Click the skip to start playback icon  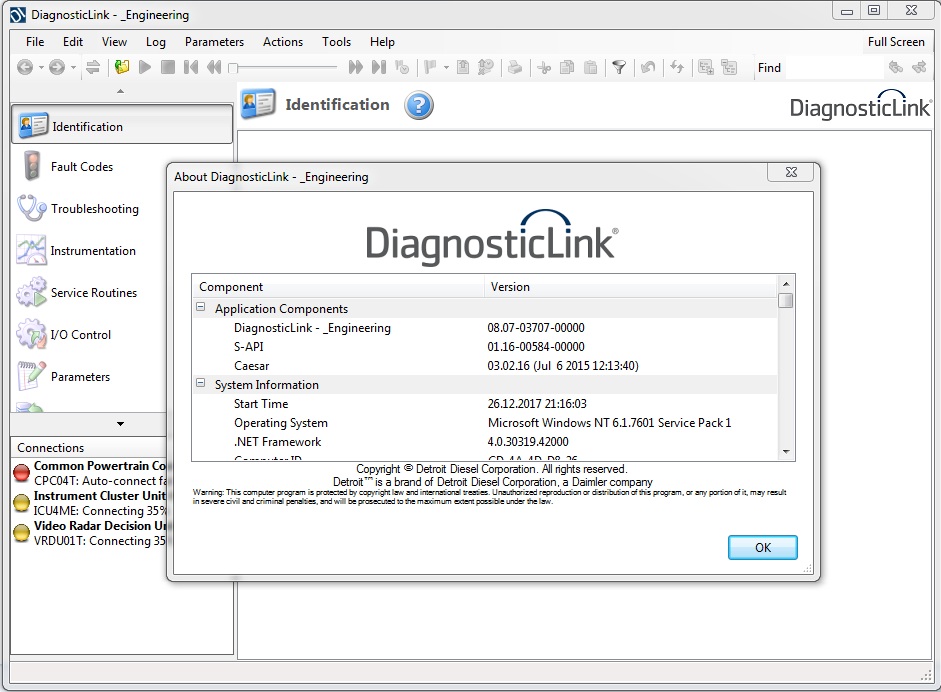pyautogui.click(x=191, y=67)
